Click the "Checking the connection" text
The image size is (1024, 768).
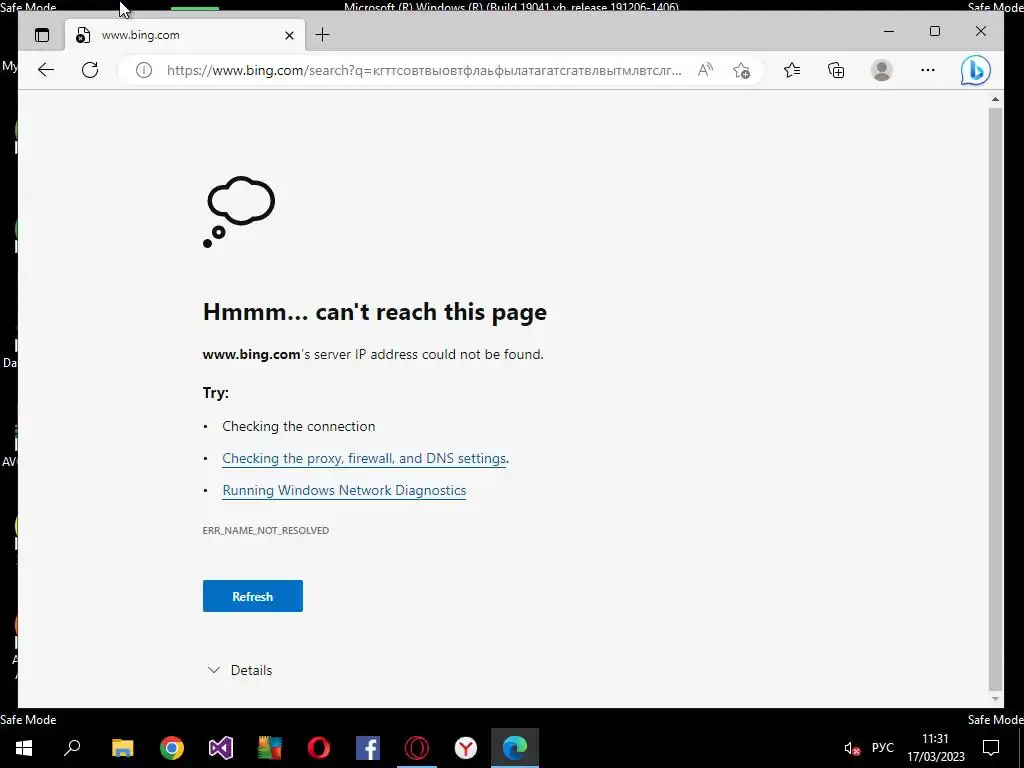click(298, 426)
